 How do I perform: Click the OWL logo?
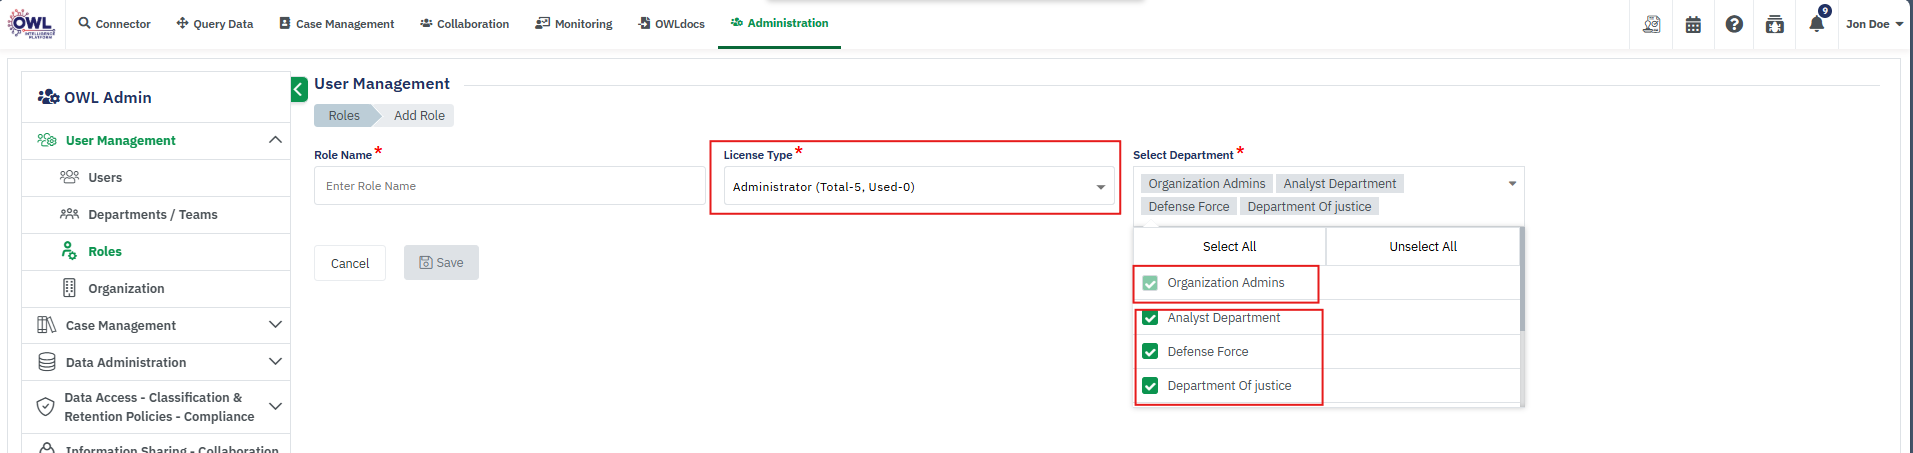pos(31,23)
